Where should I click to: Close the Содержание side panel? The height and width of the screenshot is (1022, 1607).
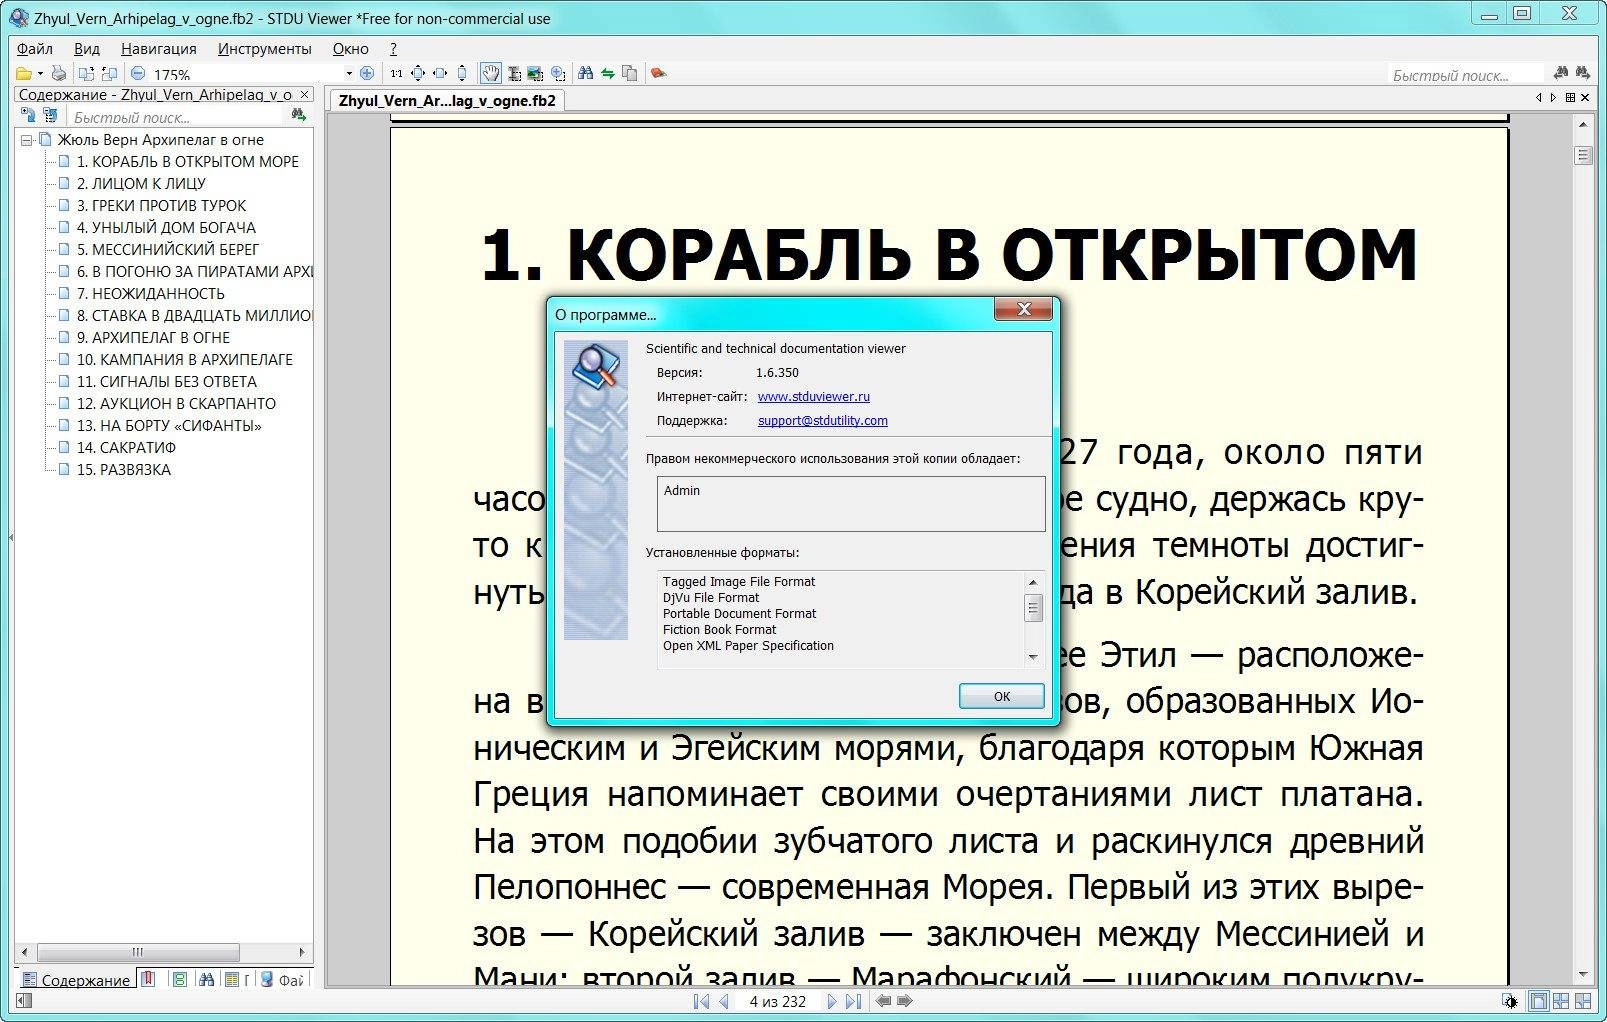click(304, 95)
